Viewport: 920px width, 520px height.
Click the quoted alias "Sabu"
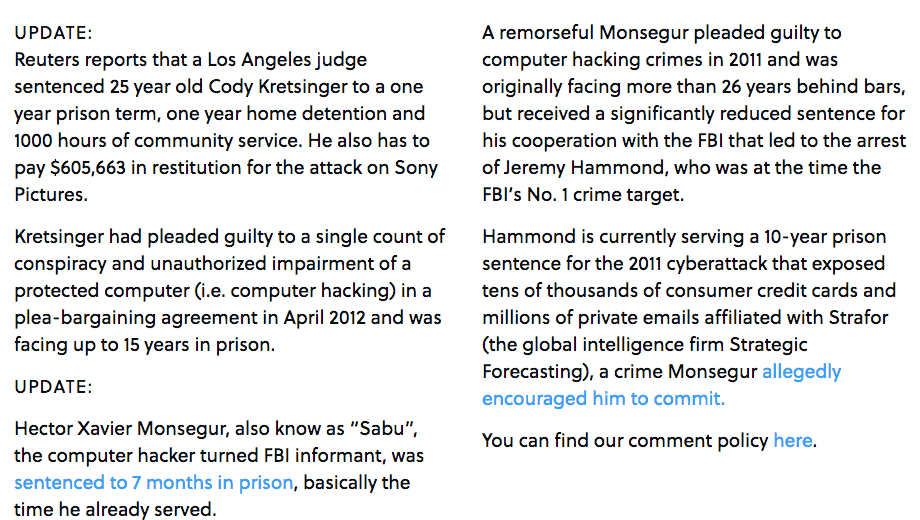[383, 428]
